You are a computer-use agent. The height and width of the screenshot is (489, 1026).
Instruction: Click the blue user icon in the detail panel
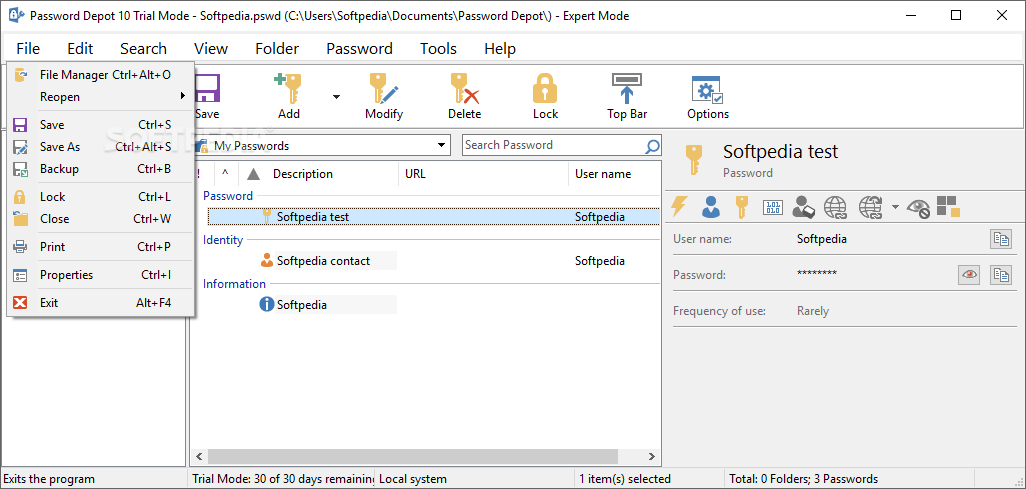click(x=711, y=208)
